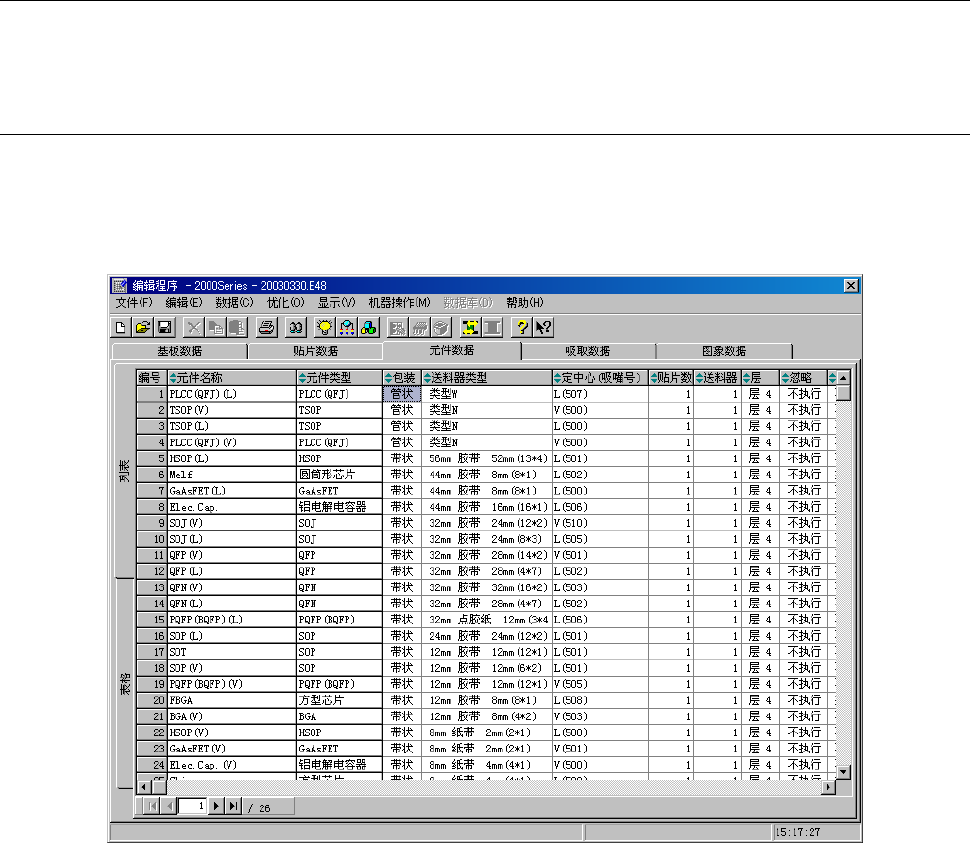Open help with the yellow question mark icon
Screen dimensions: 970x843
coord(521,327)
